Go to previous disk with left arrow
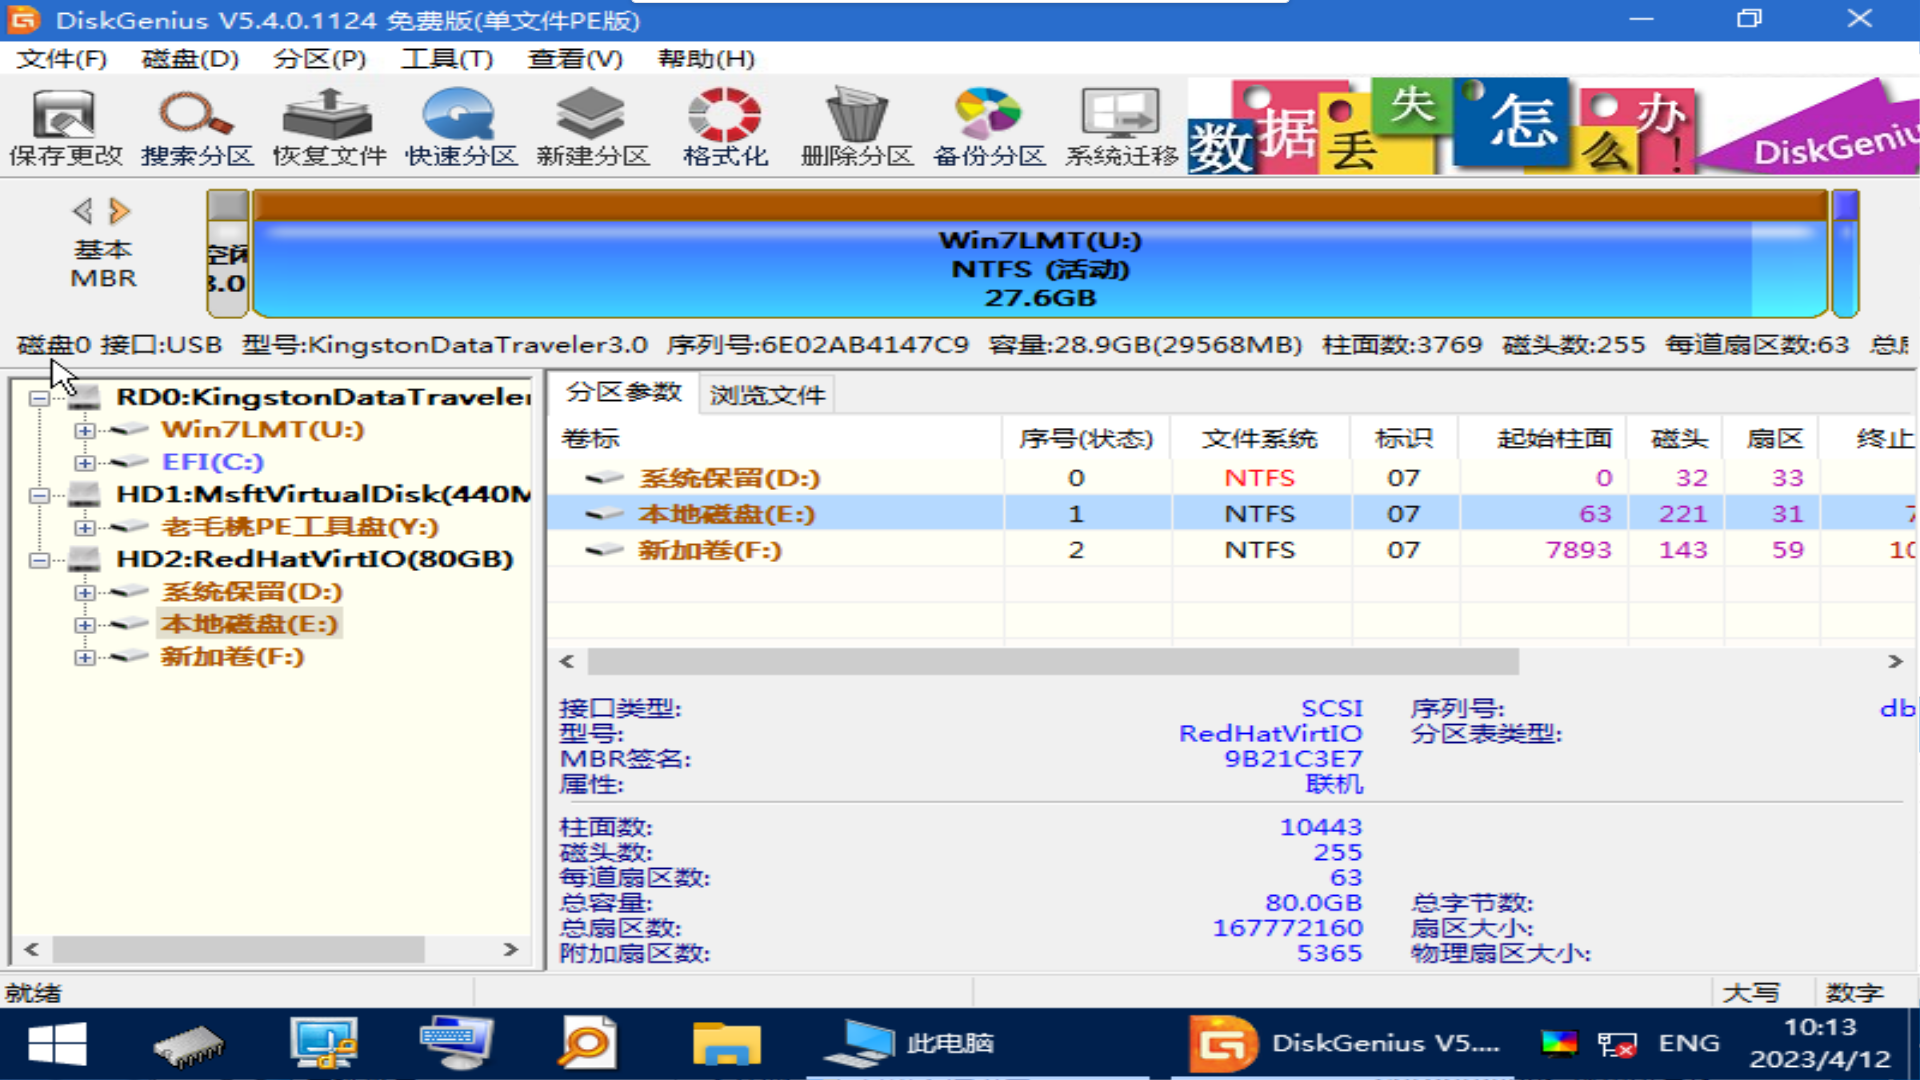The image size is (1920, 1080). (83, 211)
